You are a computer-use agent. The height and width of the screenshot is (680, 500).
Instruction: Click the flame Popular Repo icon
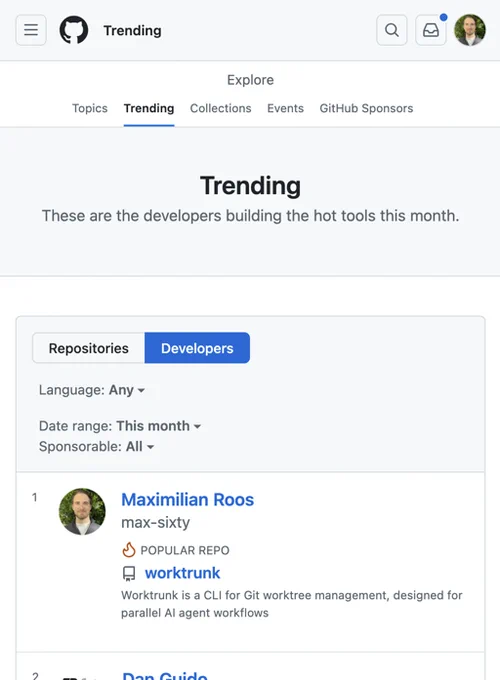pos(129,550)
